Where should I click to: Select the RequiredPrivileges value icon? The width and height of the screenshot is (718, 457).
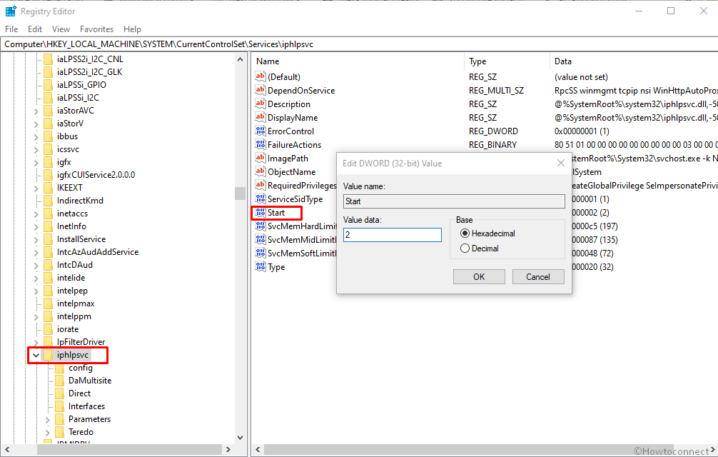(260, 185)
